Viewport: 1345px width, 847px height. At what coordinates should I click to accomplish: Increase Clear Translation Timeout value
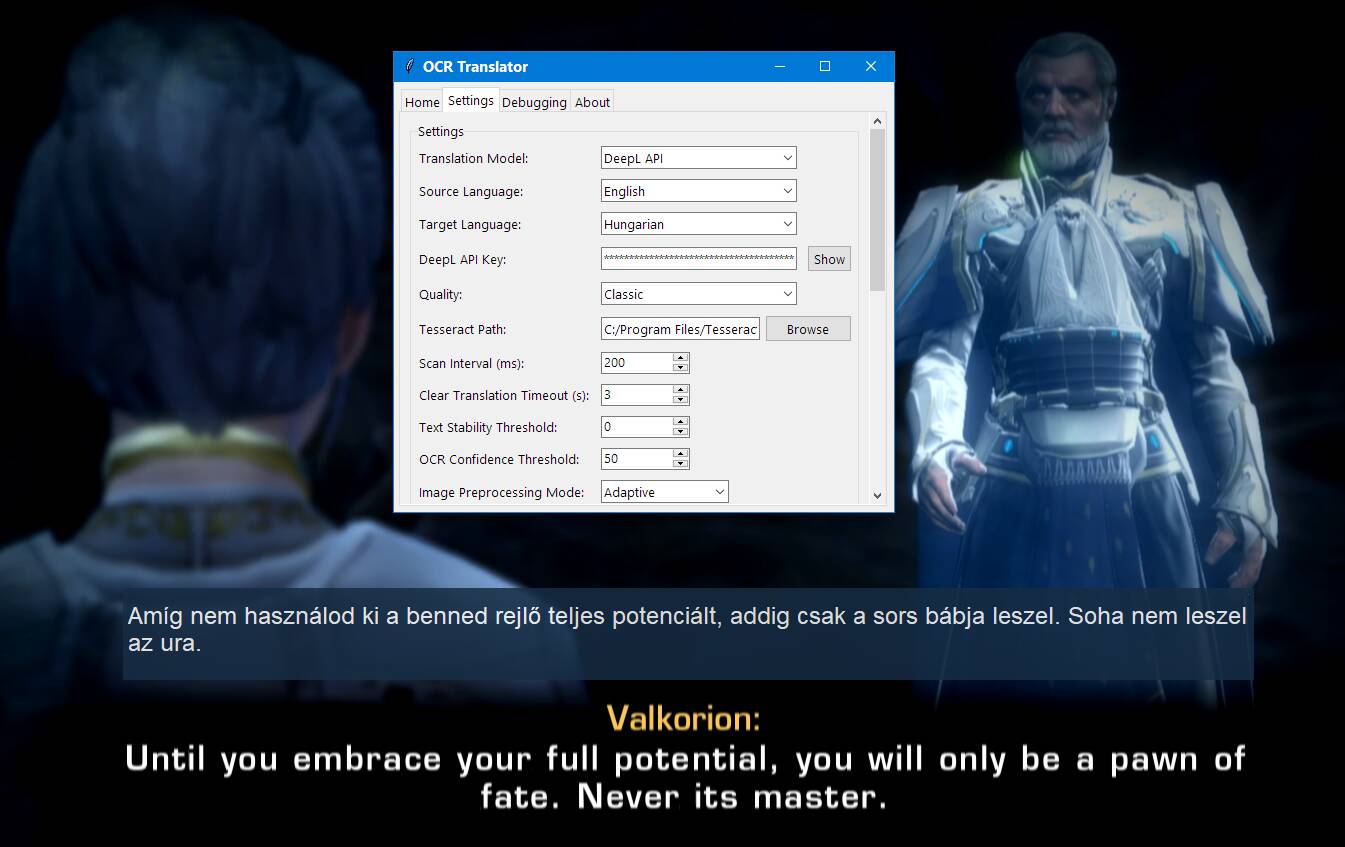click(x=681, y=390)
